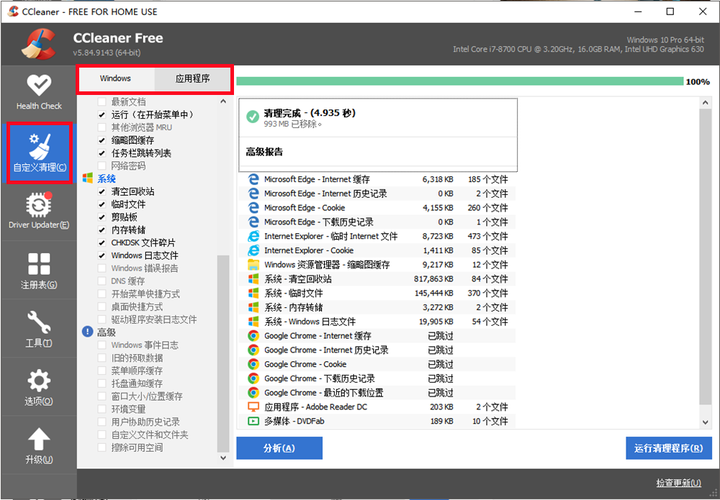Uncheck the 任务栏跳转列表 checkbox

pyautogui.click(x=102, y=153)
